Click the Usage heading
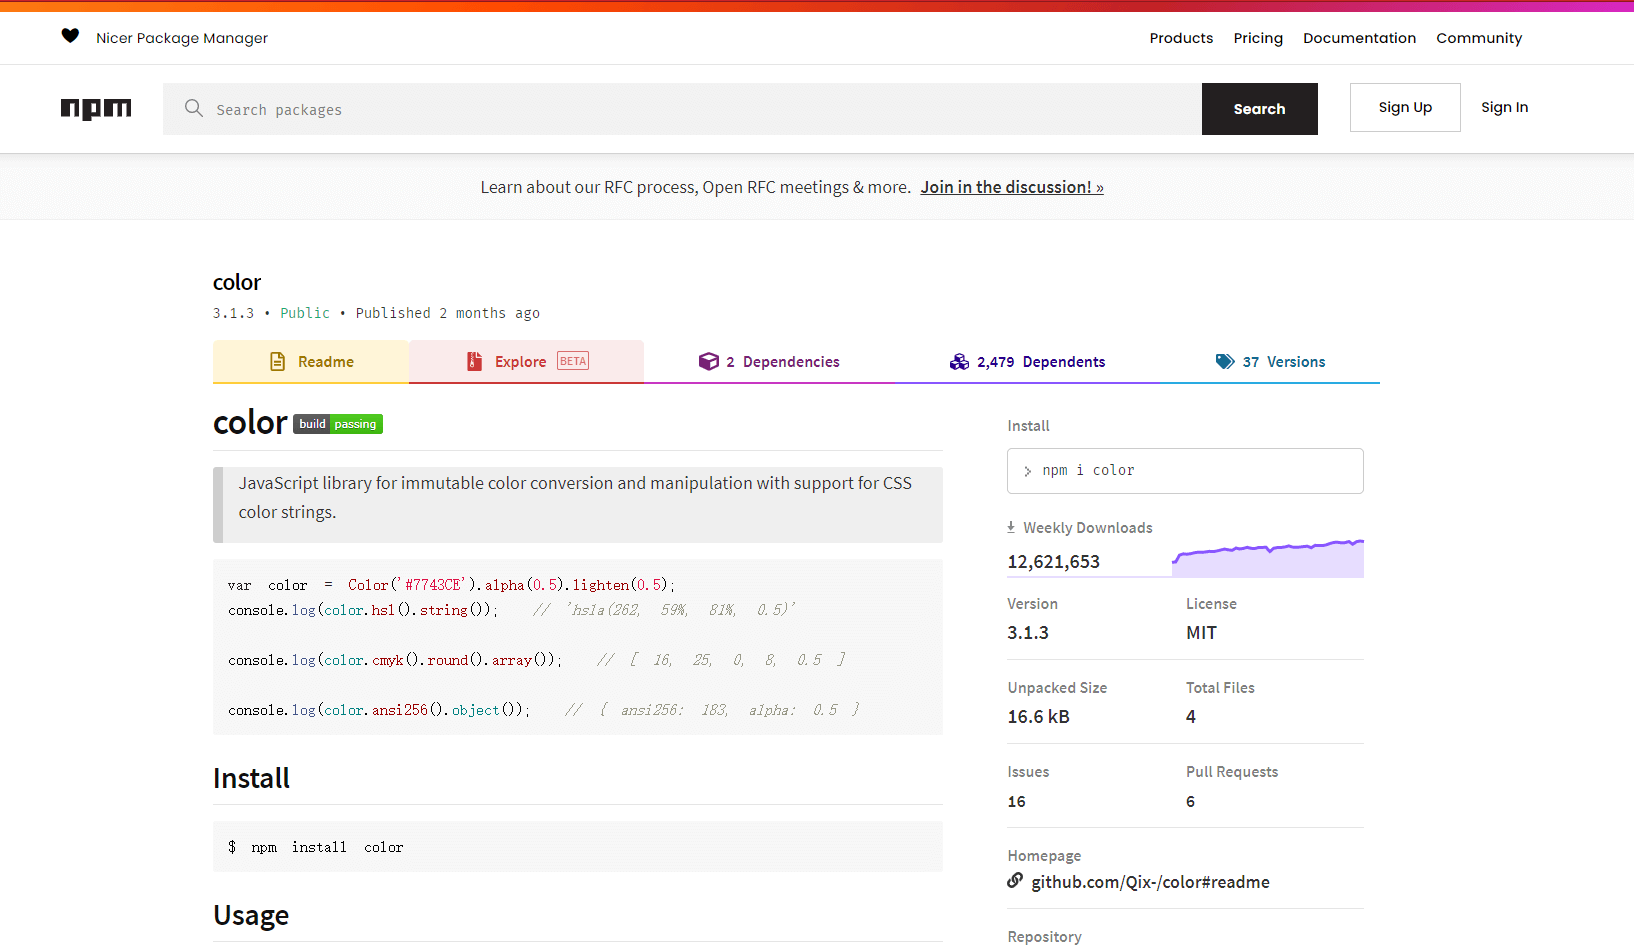This screenshot has width=1634, height=945. point(251,915)
